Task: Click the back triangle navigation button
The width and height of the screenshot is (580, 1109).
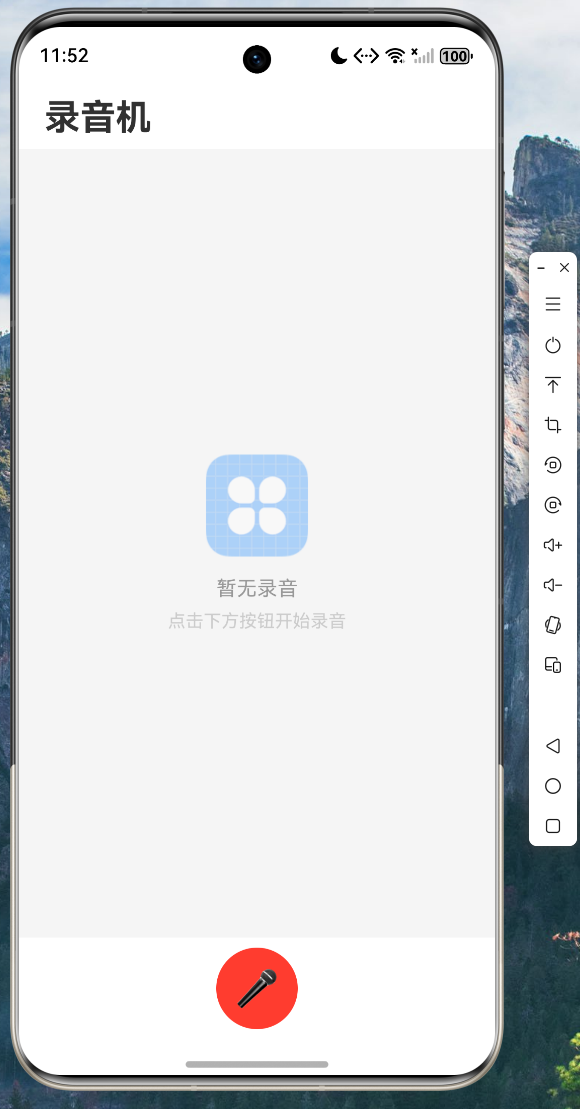Action: tap(553, 745)
